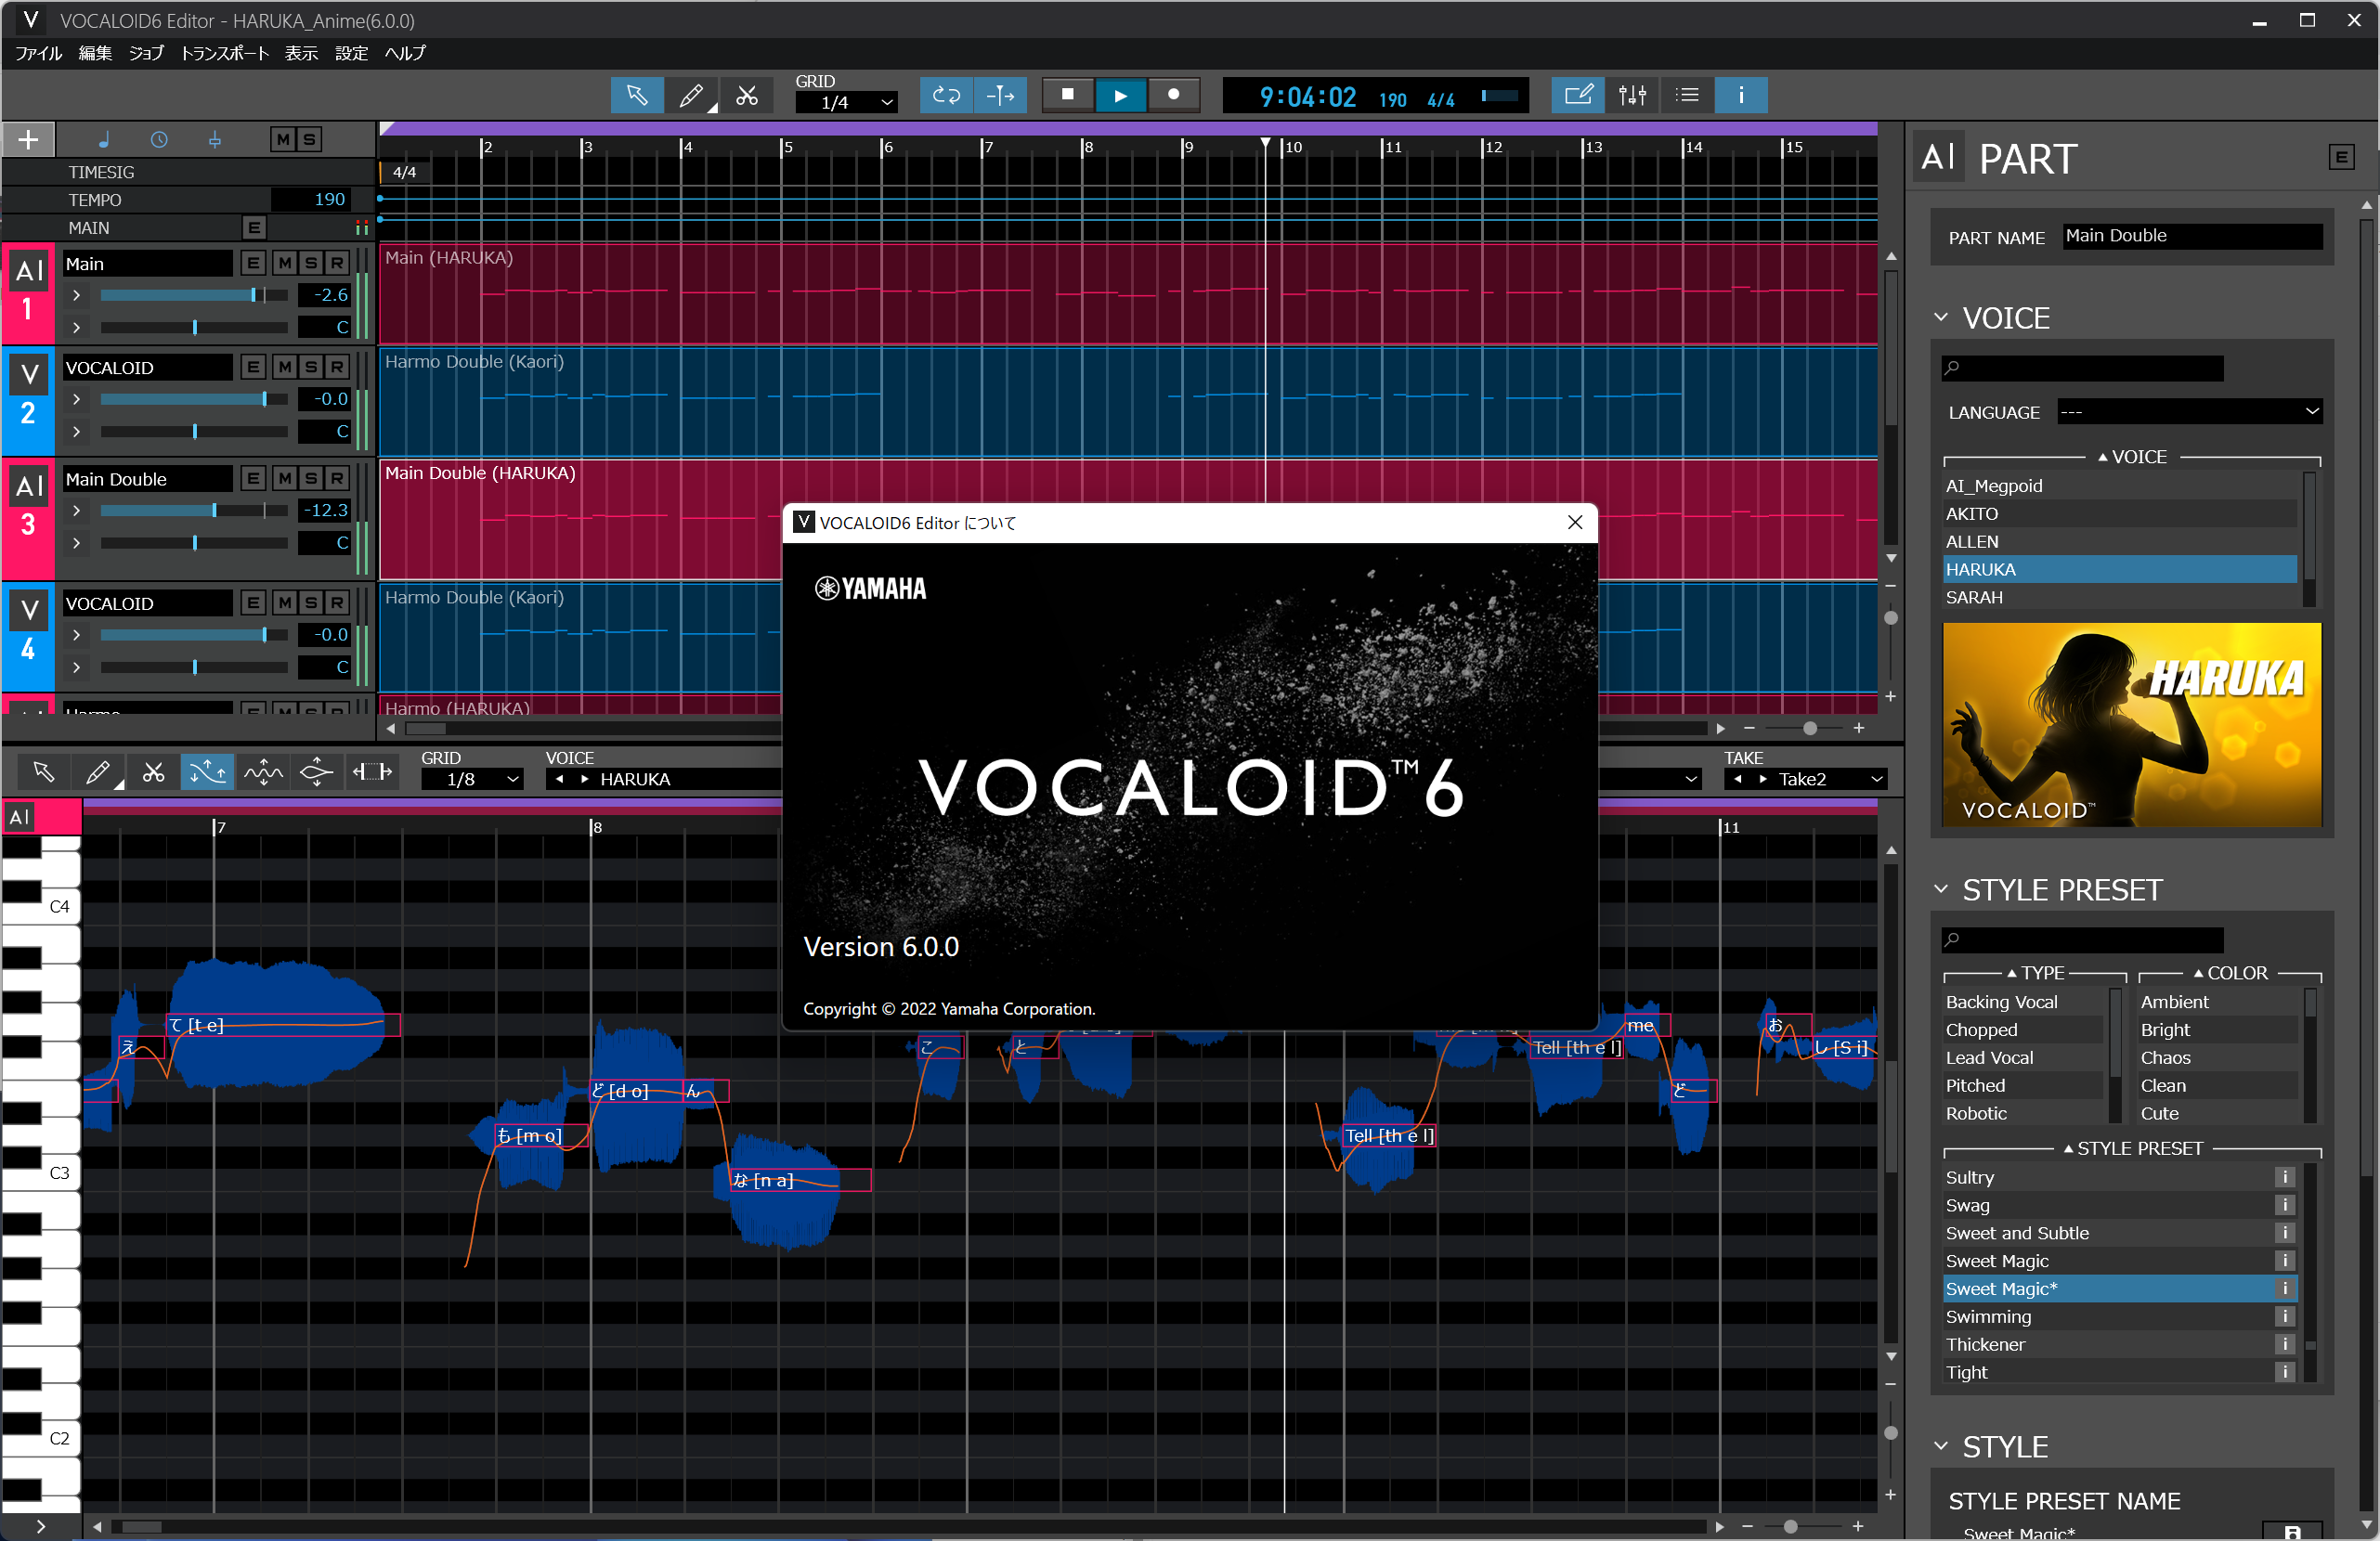The image size is (2380, 1541).
Task: Select the HARUKA voice
Action: tap(2119, 569)
